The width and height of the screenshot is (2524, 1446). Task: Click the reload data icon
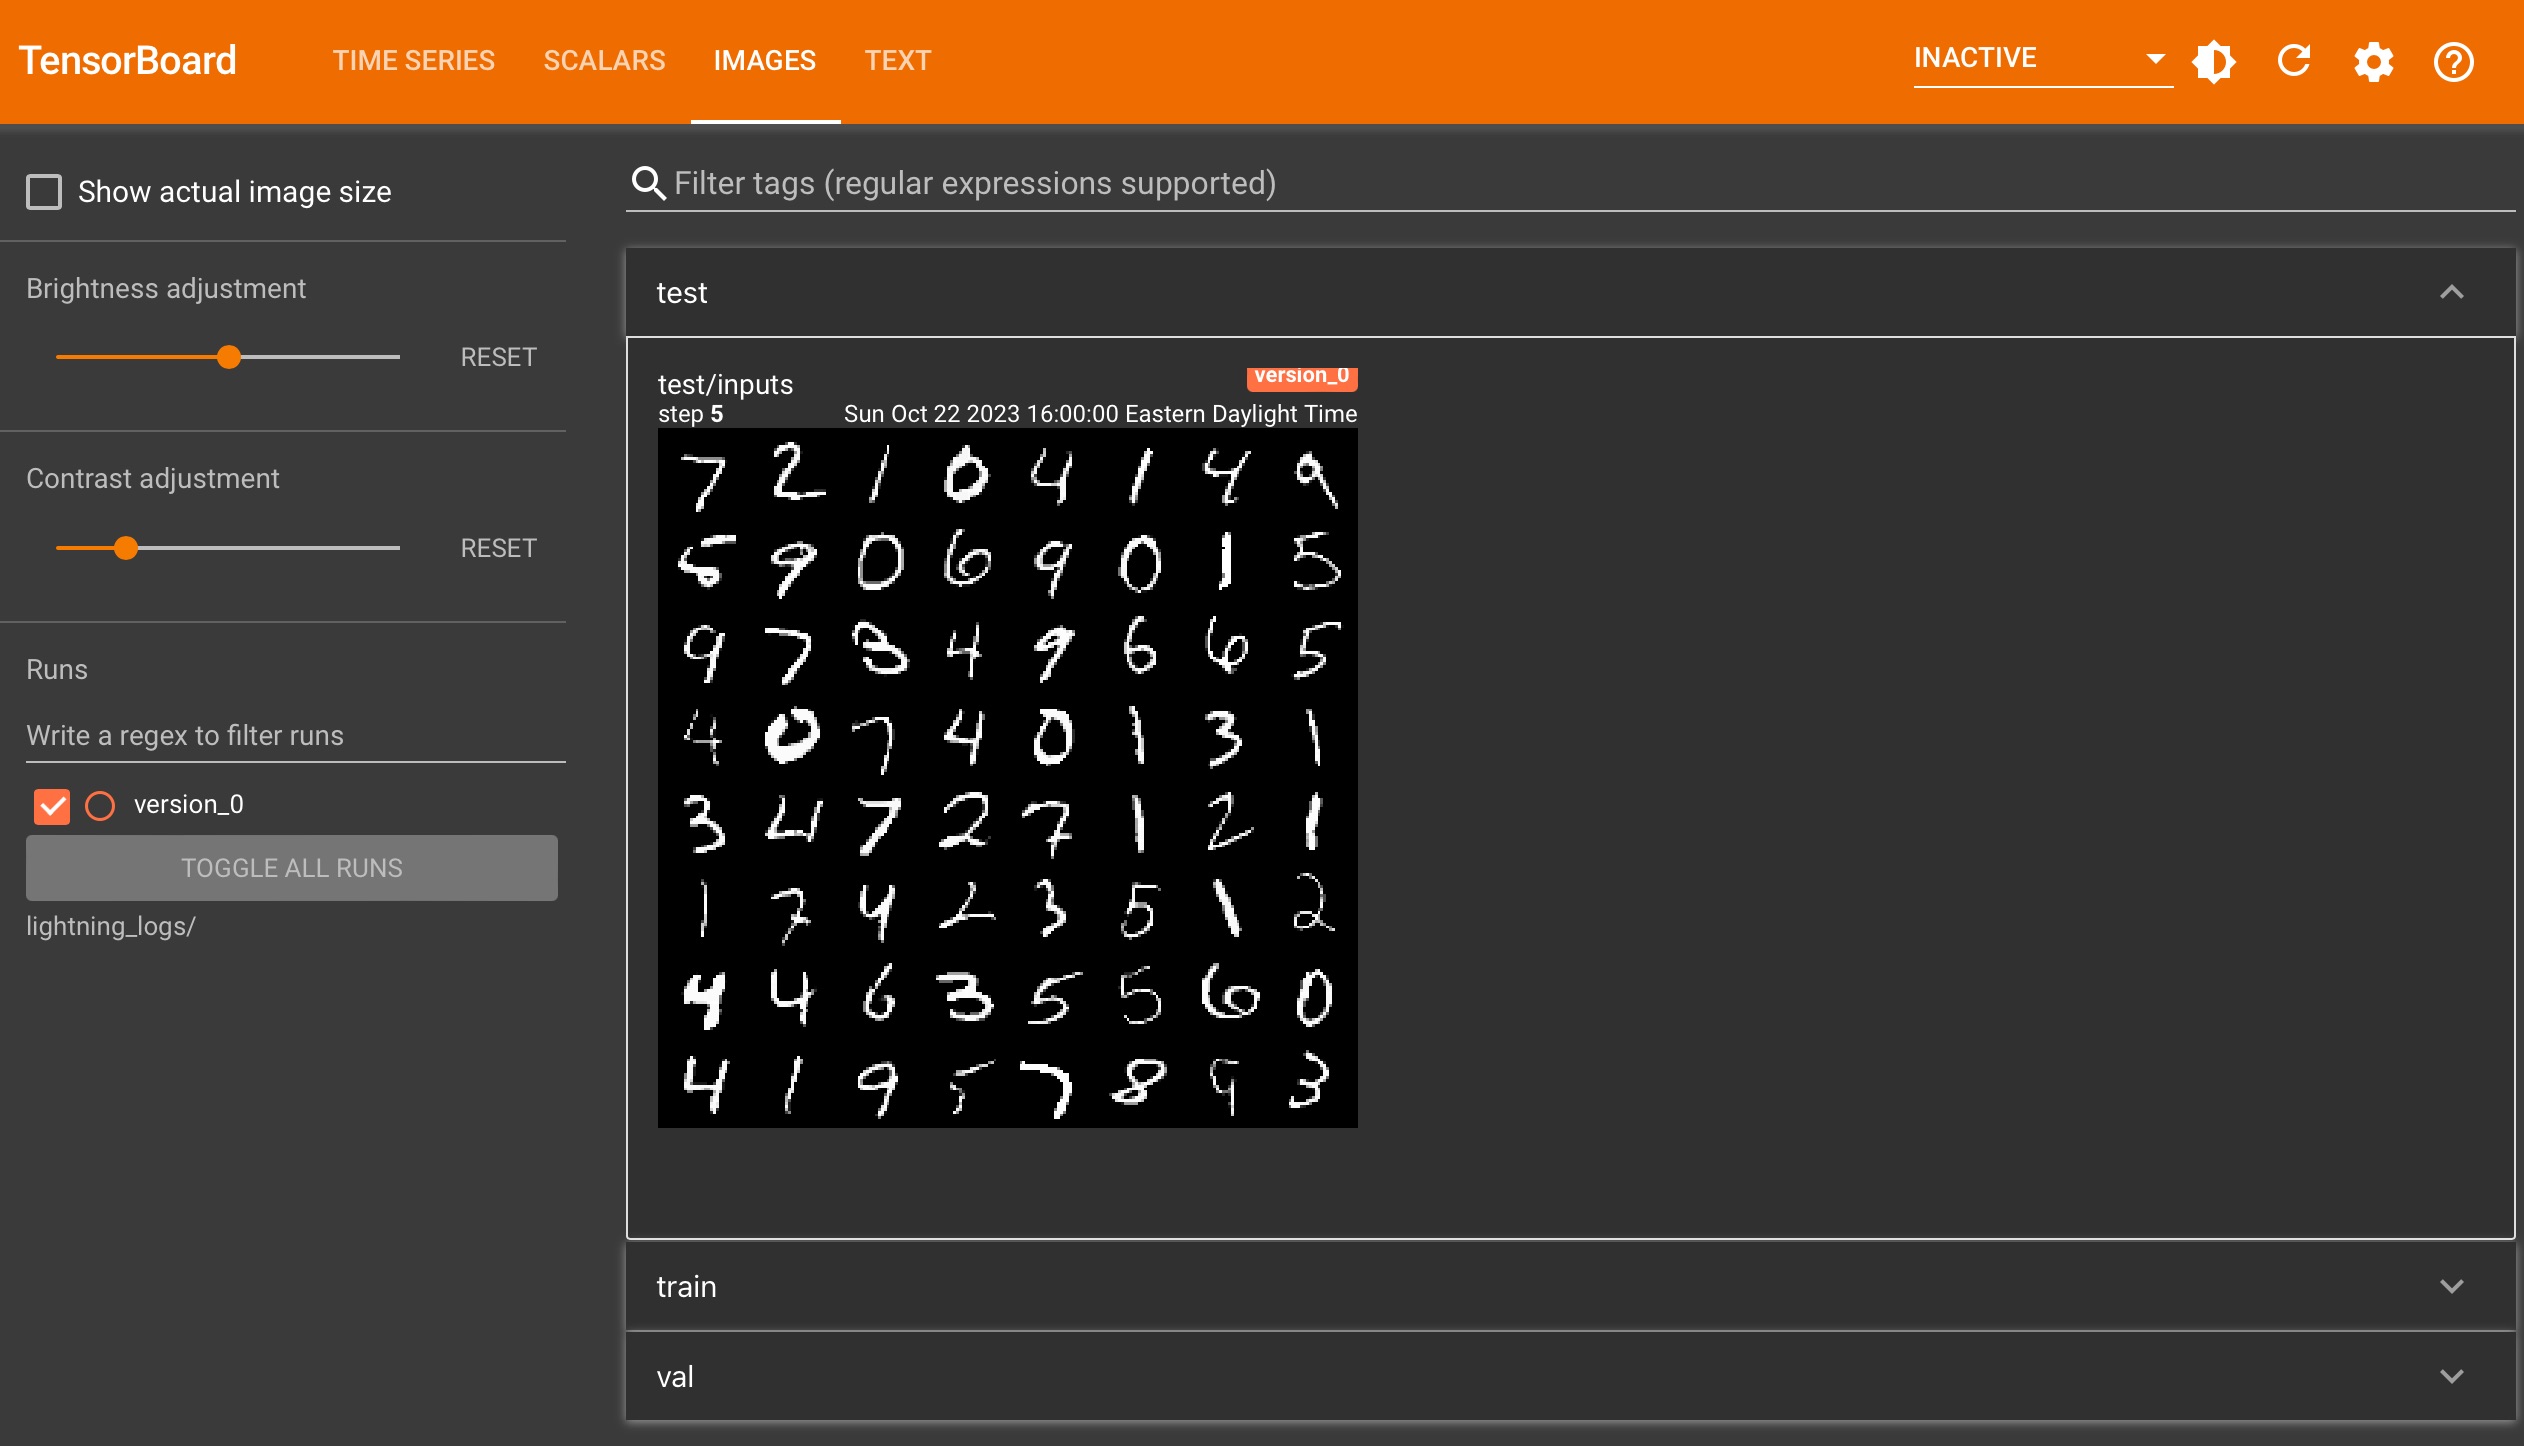pos(2294,62)
